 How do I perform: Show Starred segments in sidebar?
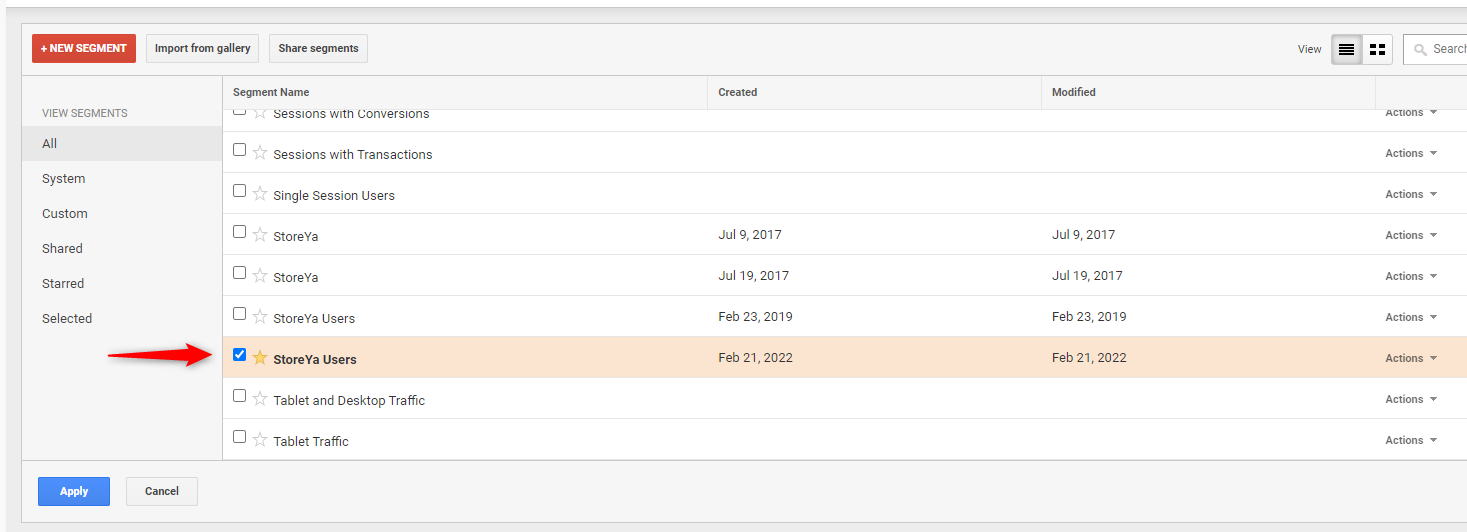coord(63,283)
